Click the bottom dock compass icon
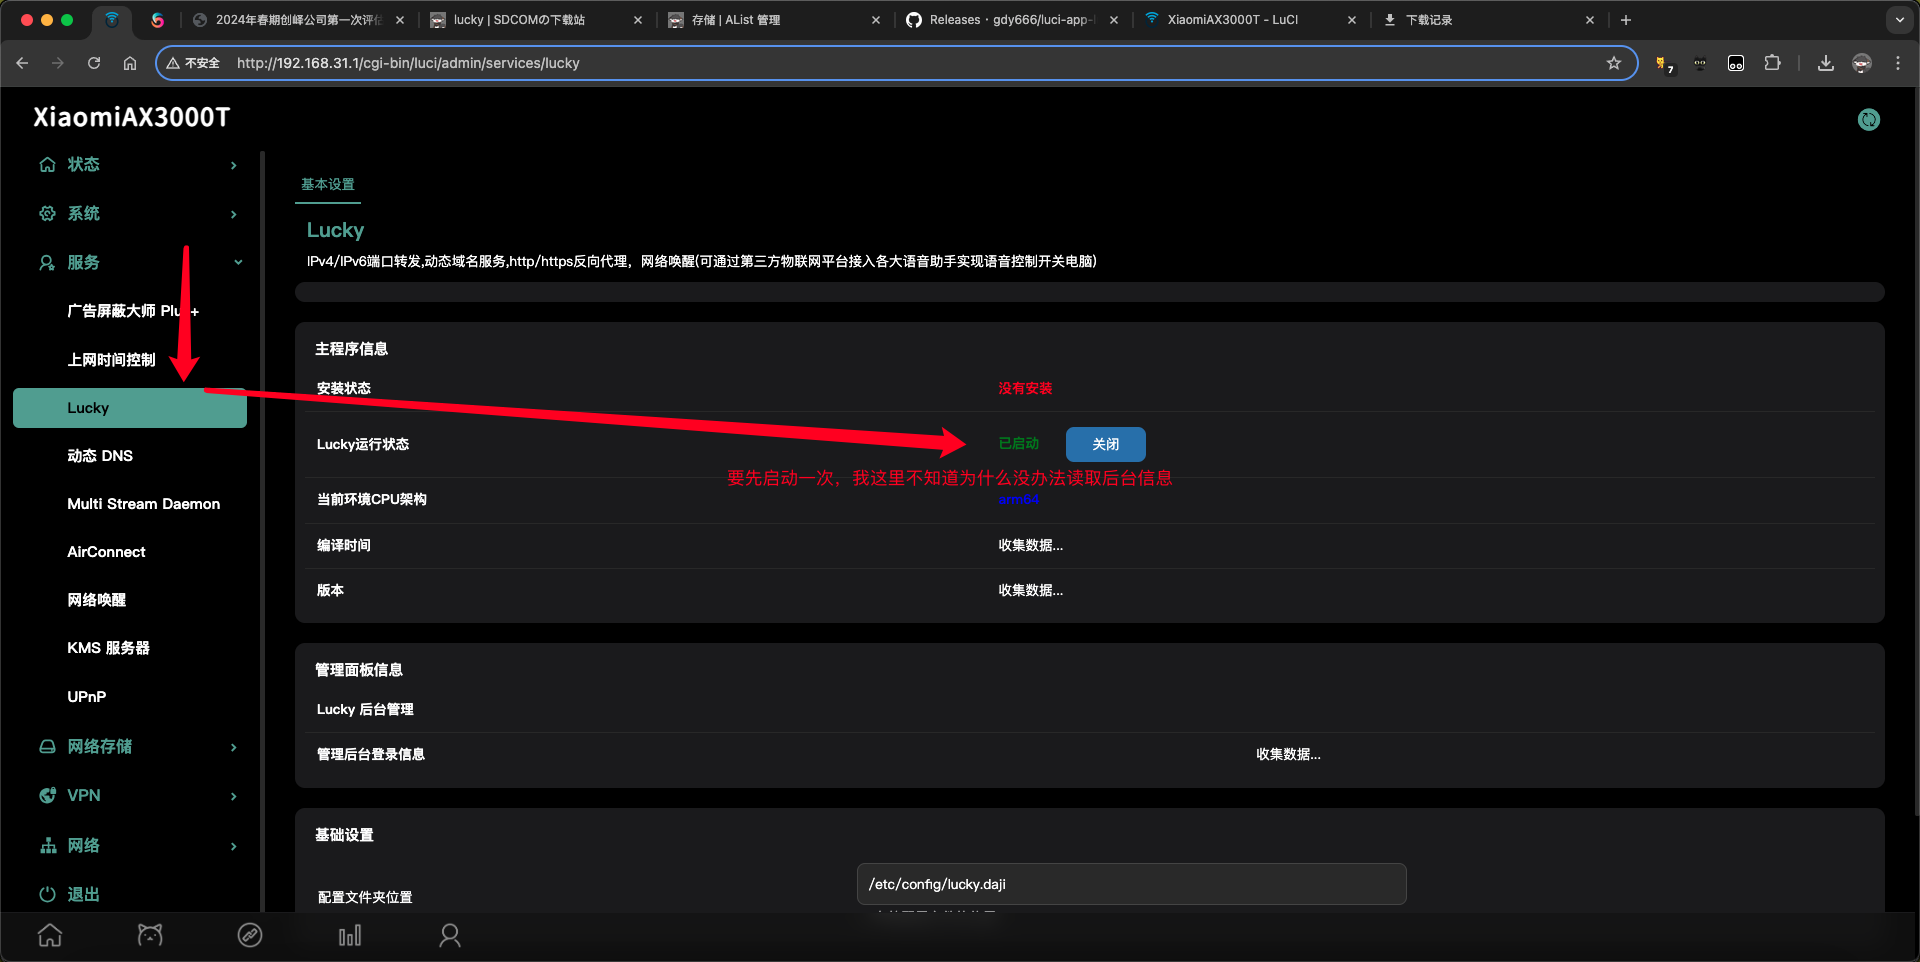1920x962 pixels. coord(250,935)
